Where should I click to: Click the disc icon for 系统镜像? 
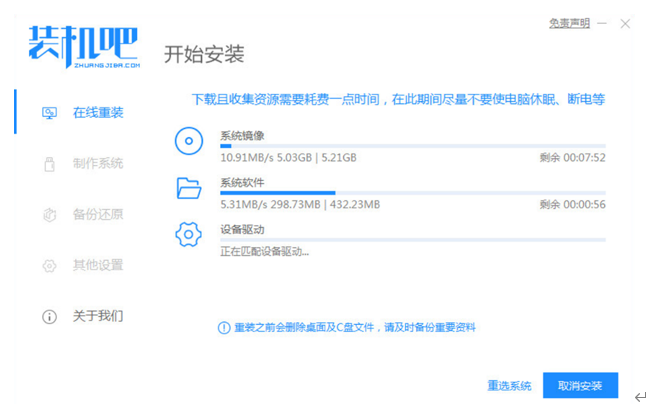tap(189, 142)
